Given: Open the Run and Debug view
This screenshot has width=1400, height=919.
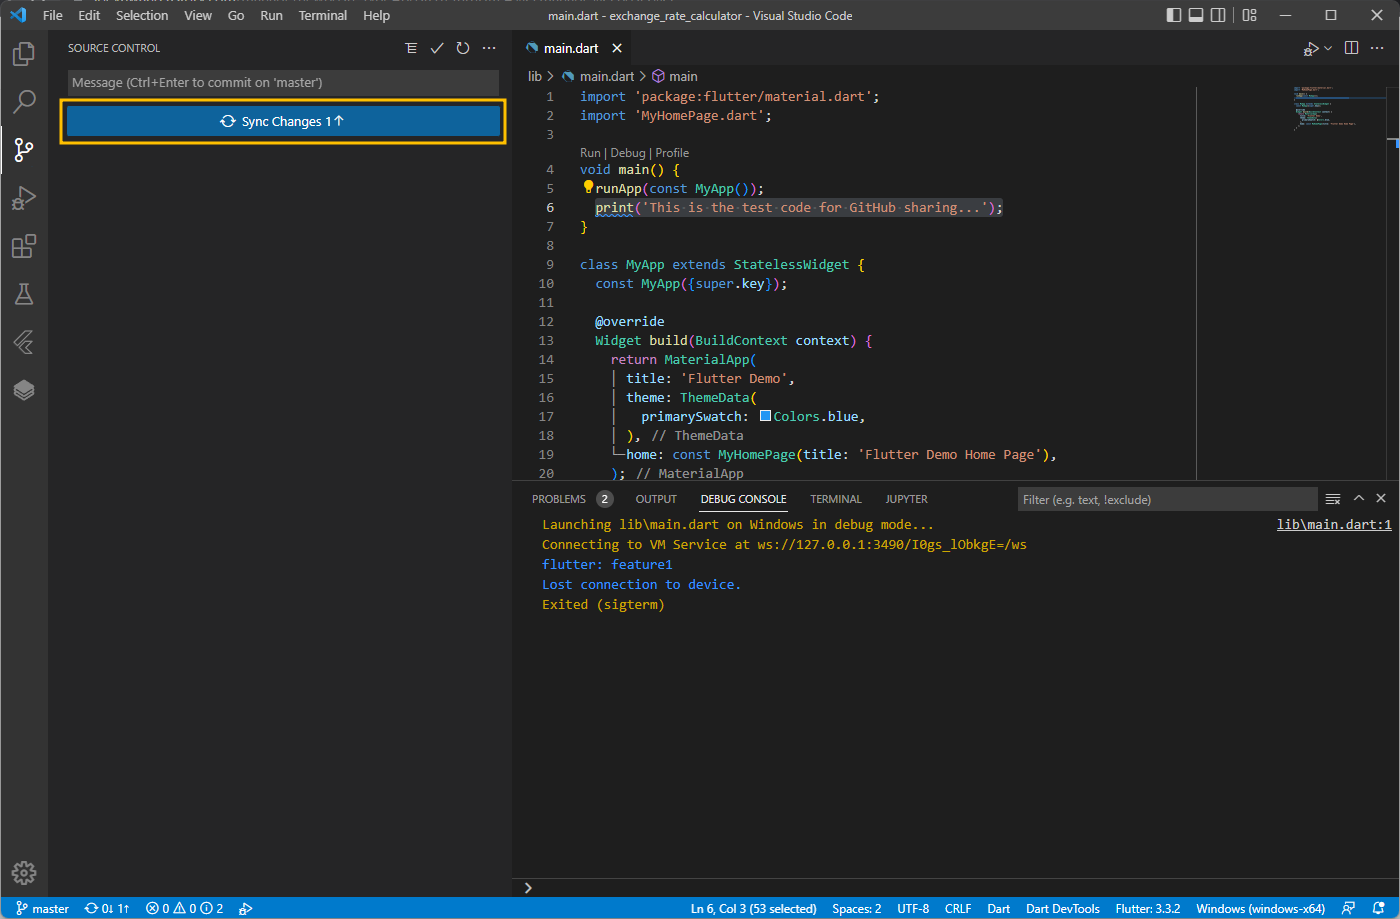Looking at the screenshot, I should coord(24,198).
